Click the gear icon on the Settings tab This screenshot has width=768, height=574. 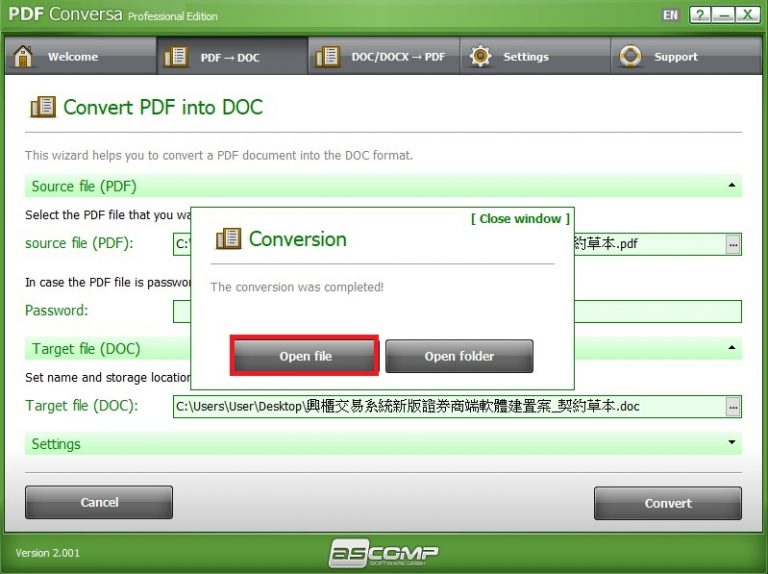point(480,56)
